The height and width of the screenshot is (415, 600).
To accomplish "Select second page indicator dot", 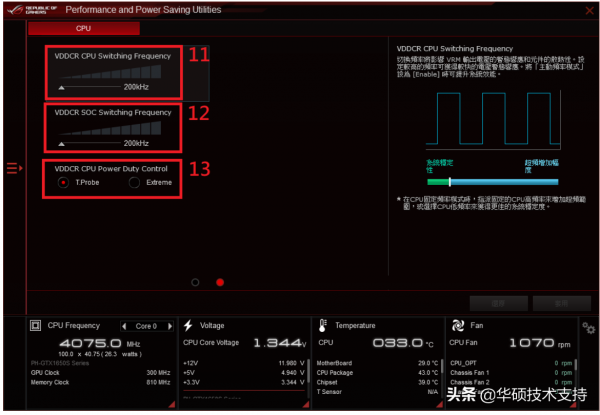I will [x=220, y=282].
